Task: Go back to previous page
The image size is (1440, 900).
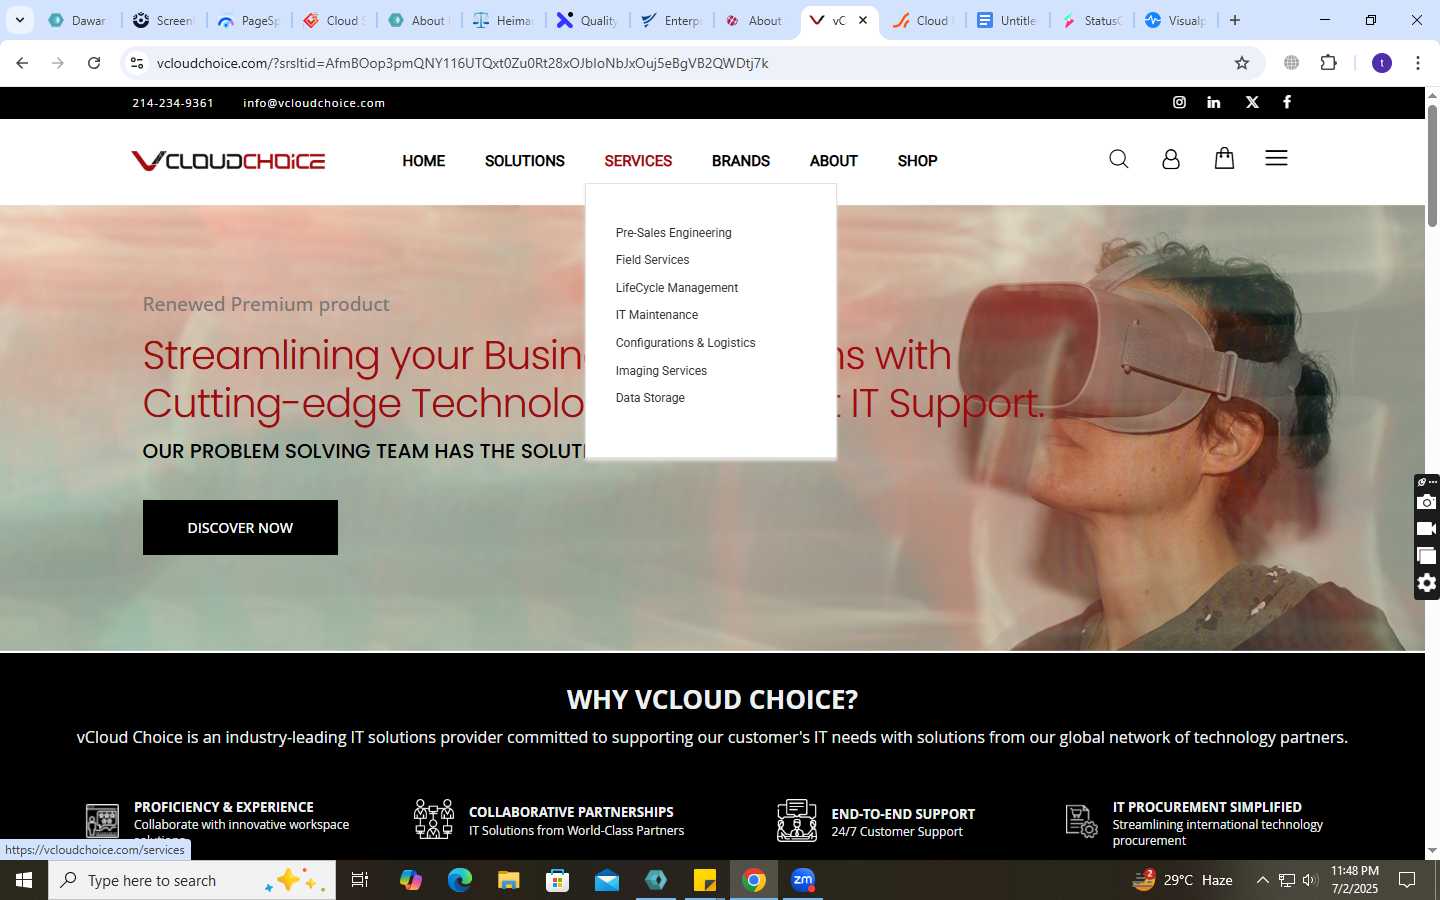Action: (22, 63)
